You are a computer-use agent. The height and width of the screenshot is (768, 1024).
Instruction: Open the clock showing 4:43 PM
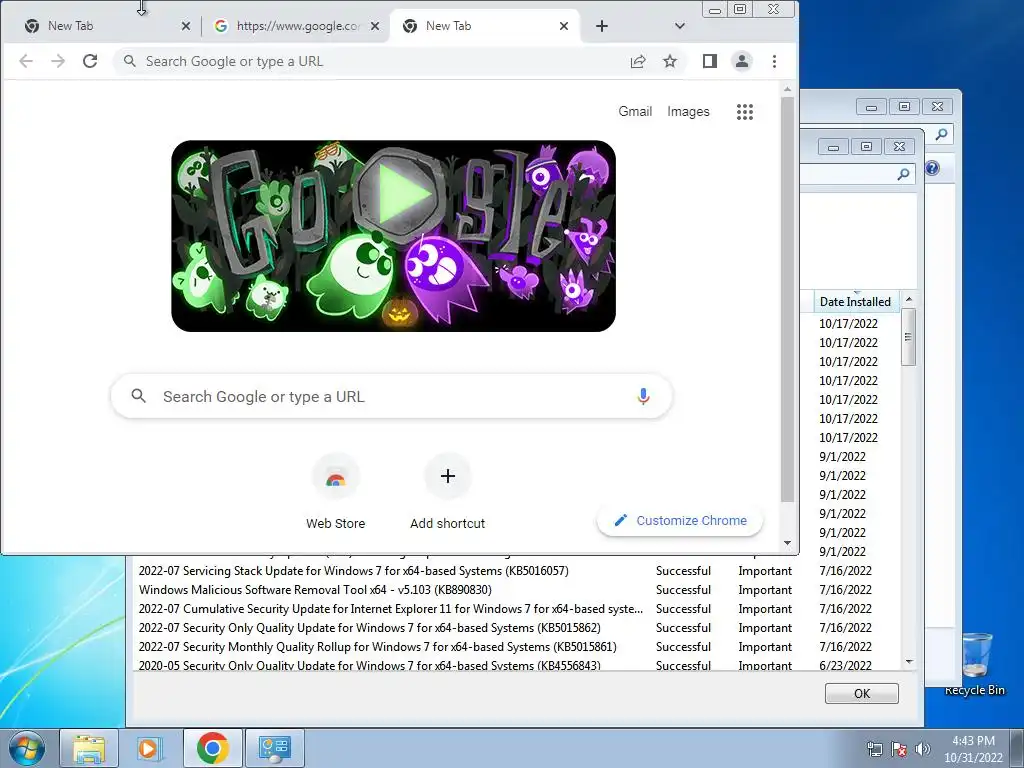pyautogui.click(x=973, y=749)
